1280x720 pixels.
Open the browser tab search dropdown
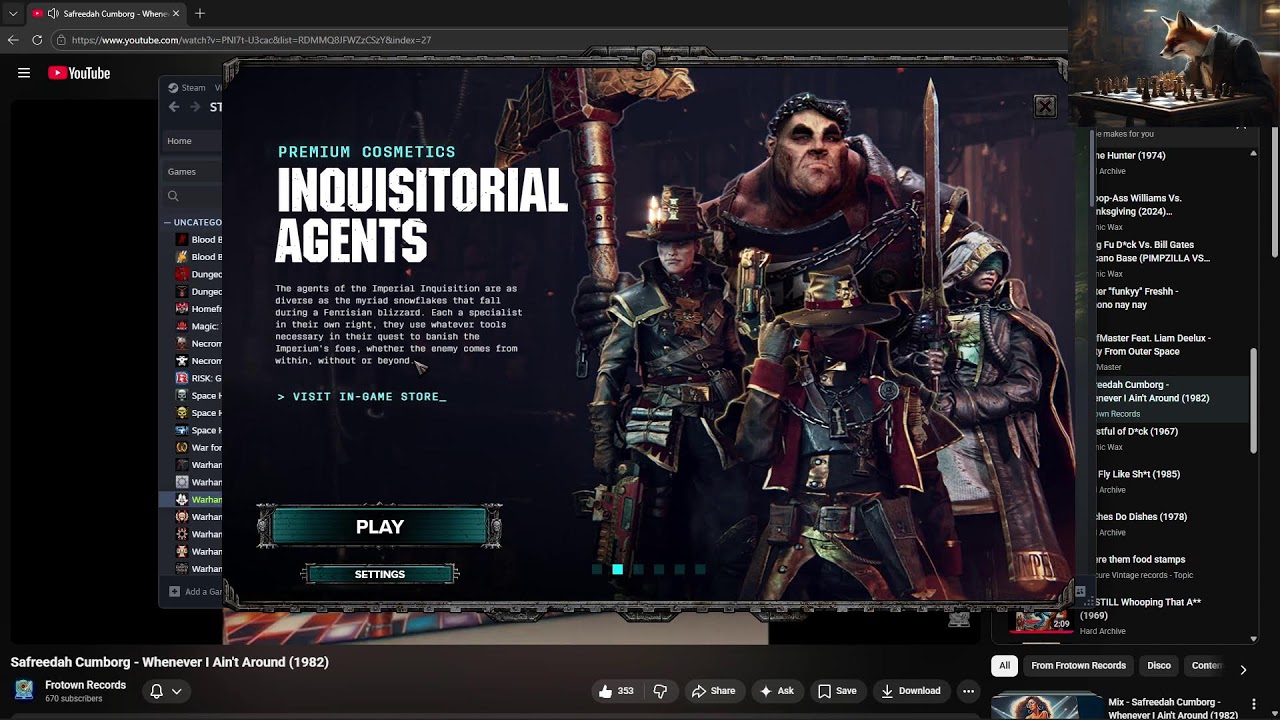[x=13, y=14]
